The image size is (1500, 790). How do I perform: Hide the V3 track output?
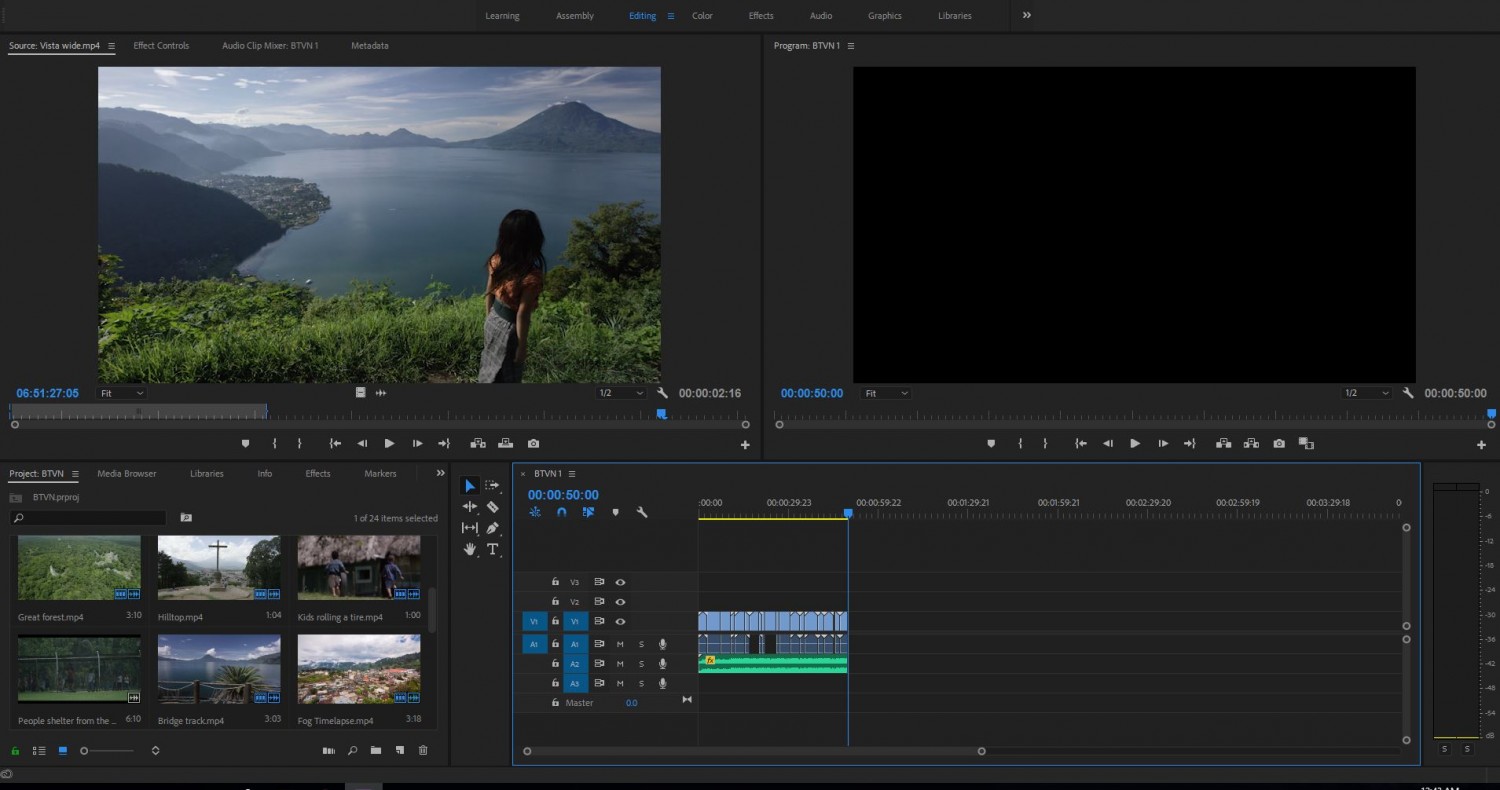click(x=620, y=582)
